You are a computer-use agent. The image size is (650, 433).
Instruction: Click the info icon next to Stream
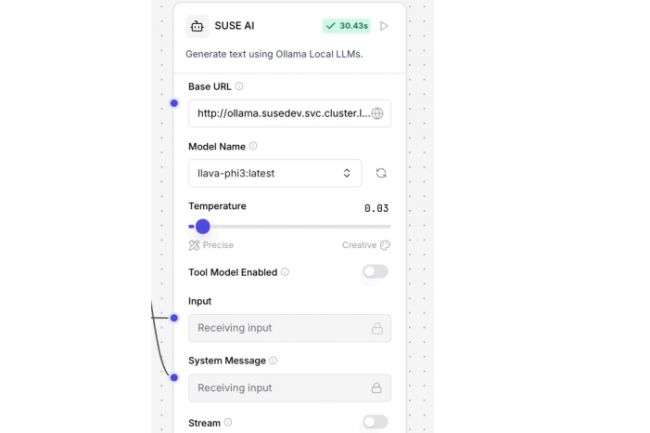tap(228, 423)
